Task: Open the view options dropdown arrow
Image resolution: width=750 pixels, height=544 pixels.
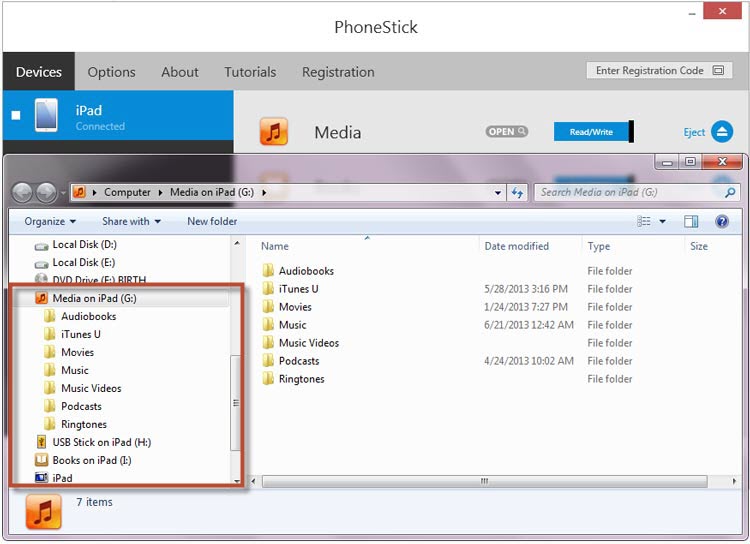Action: click(662, 222)
